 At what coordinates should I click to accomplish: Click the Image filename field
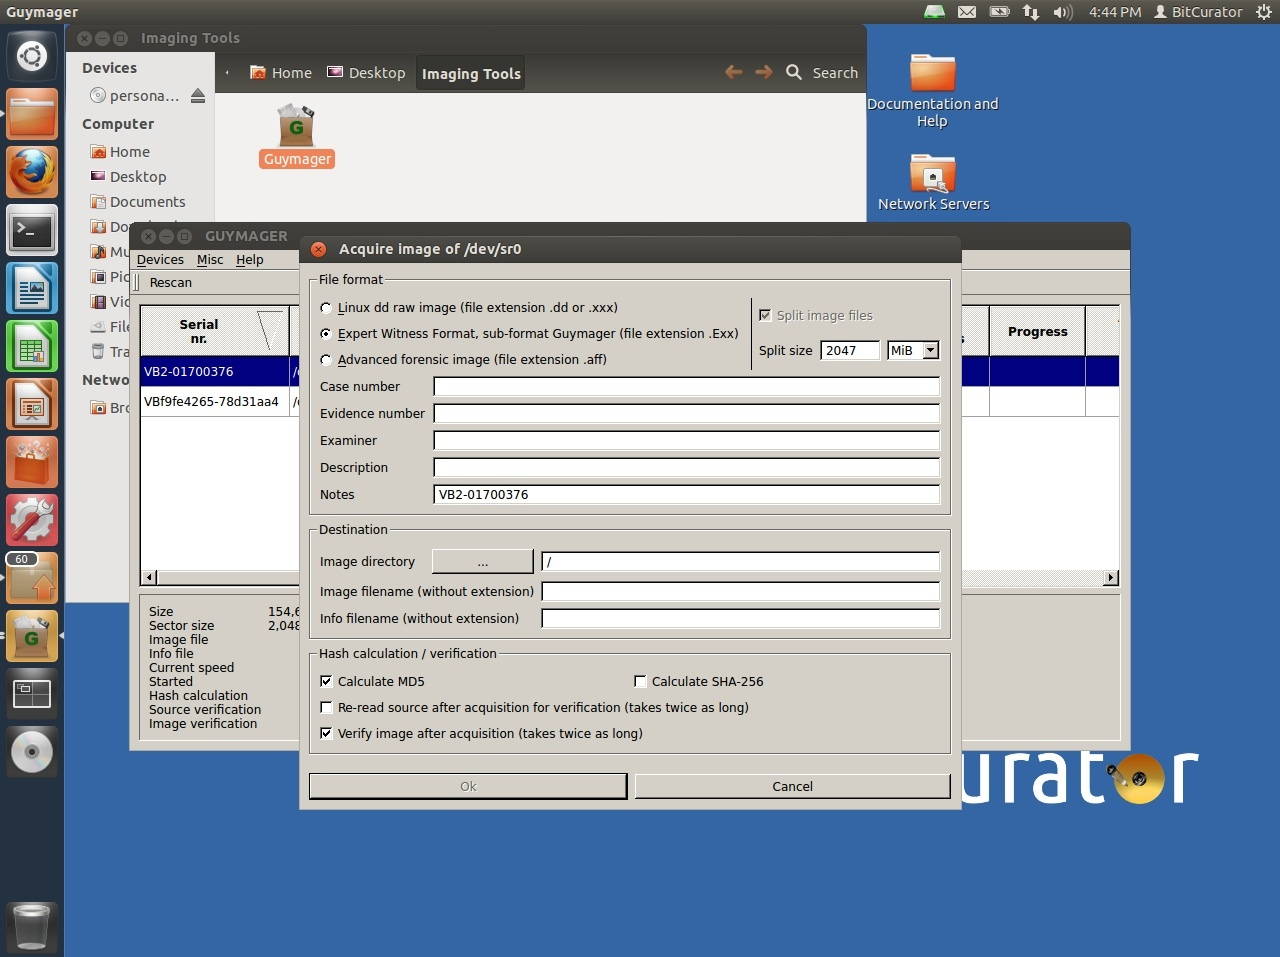point(741,592)
